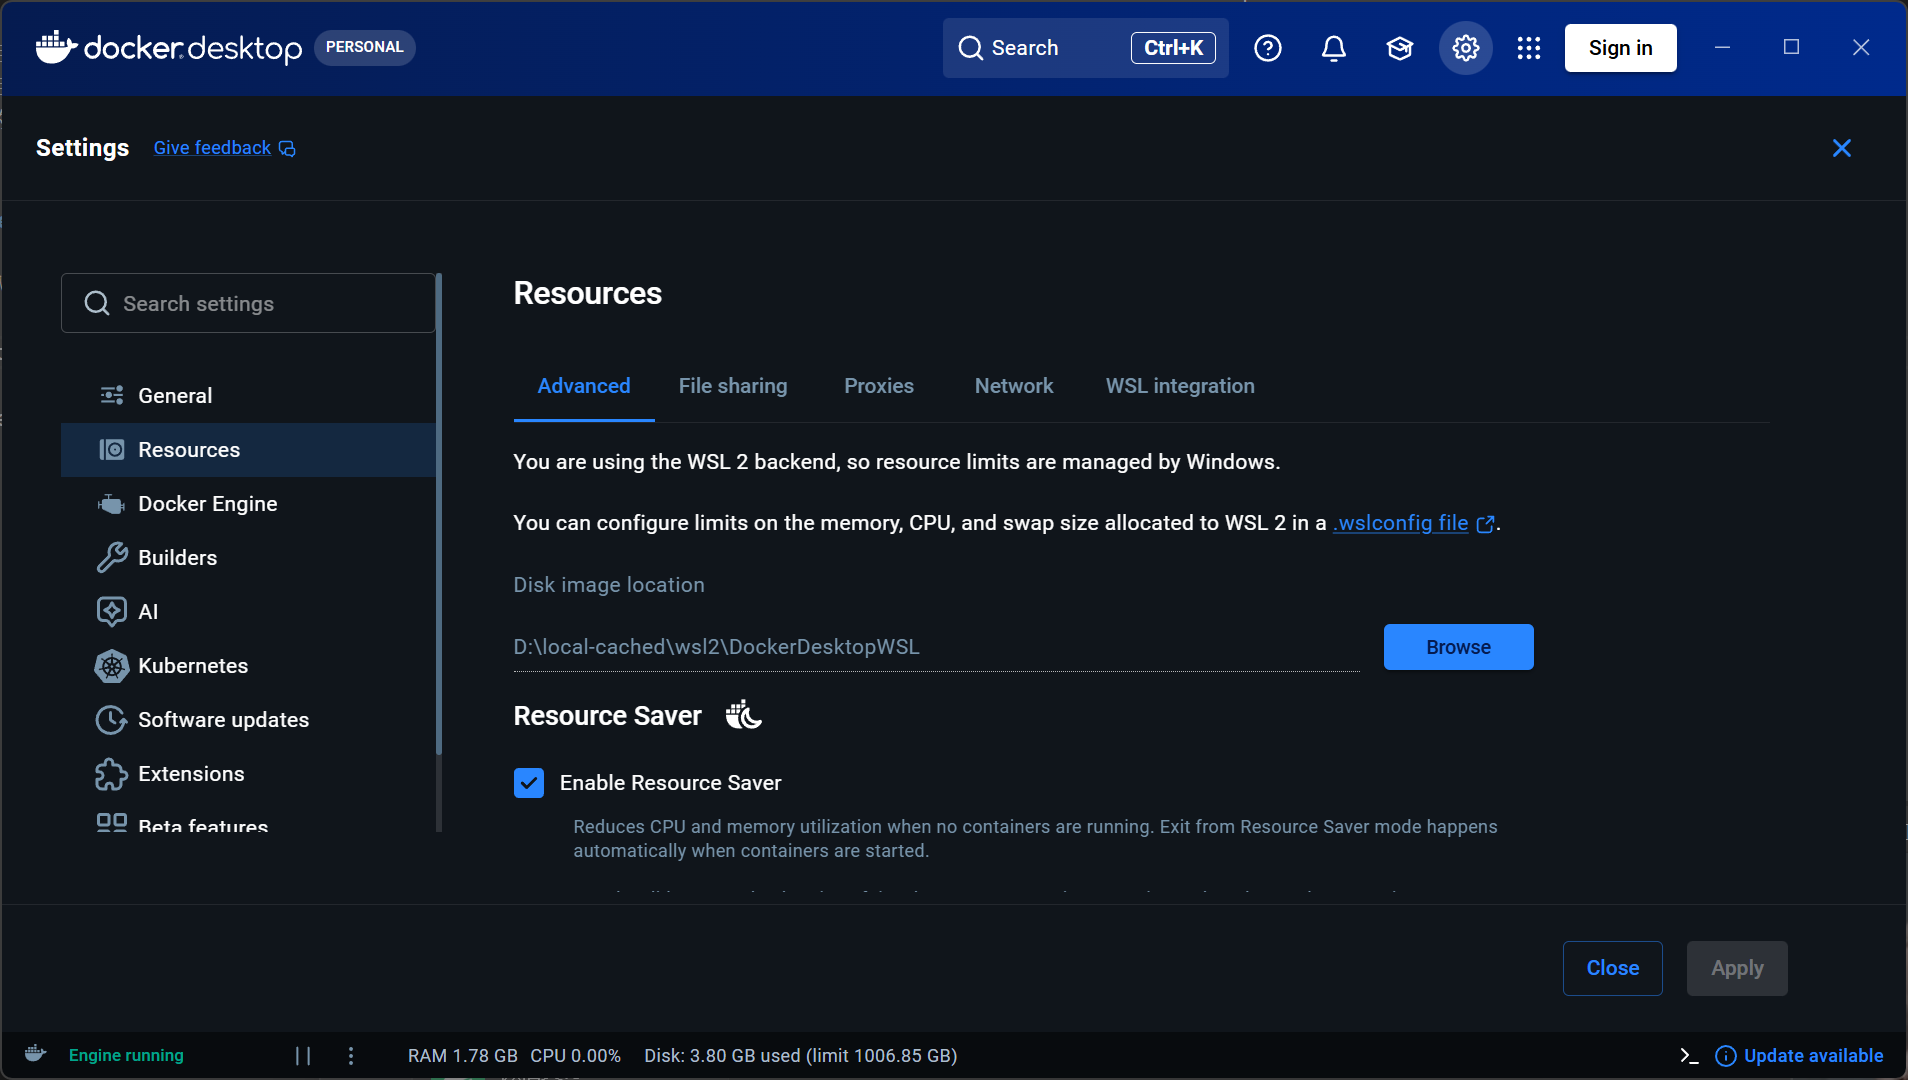1908x1080 pixels.
Task: Open the engine options three-dot menu
Action: click(x=351, y=1056)
